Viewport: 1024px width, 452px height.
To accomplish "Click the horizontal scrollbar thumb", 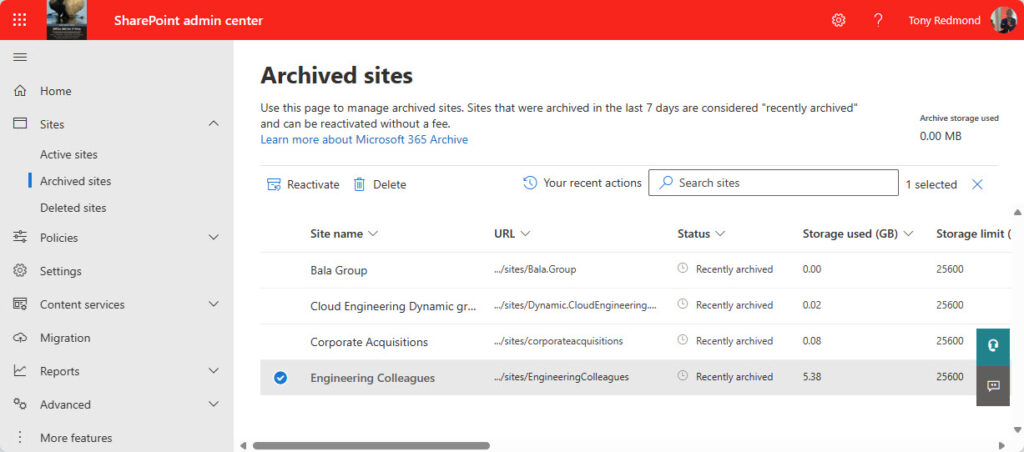I will [371, 445].
